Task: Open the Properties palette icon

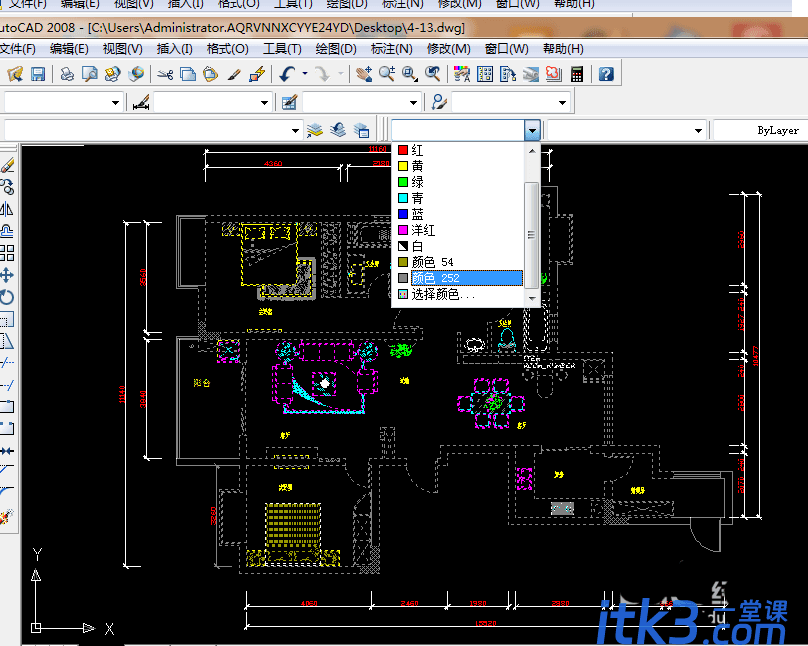Action: (462, 74)
